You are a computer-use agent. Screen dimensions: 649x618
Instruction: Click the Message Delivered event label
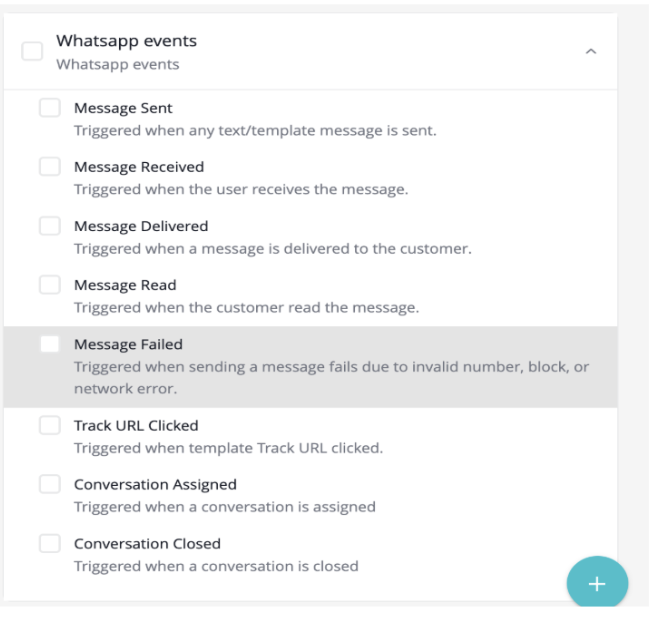(x=141, y=226)
